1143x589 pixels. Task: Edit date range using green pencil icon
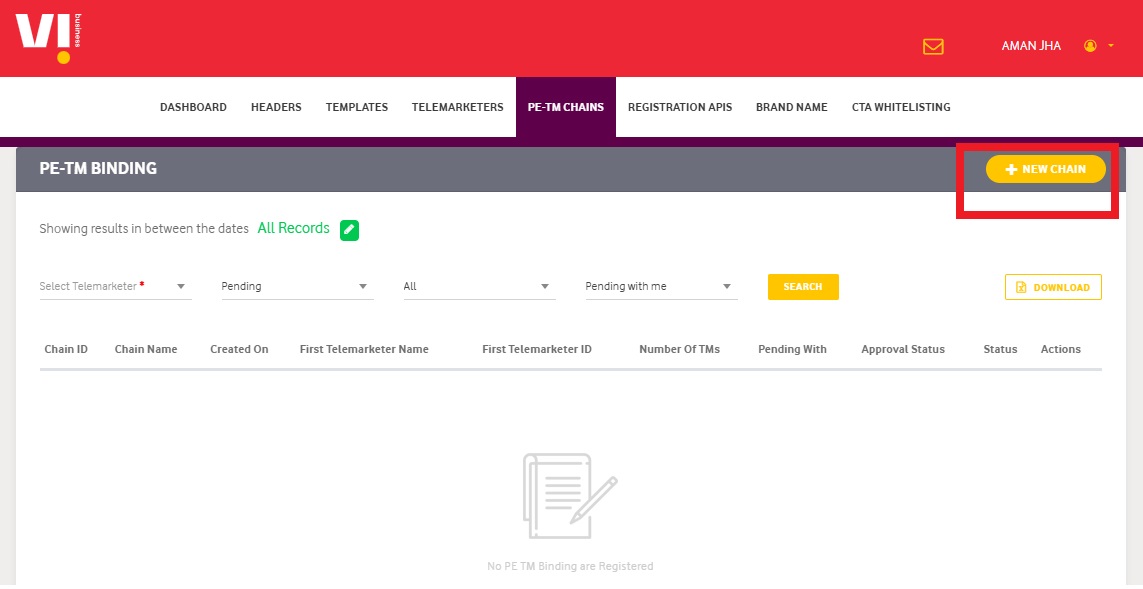click(348, 229)
